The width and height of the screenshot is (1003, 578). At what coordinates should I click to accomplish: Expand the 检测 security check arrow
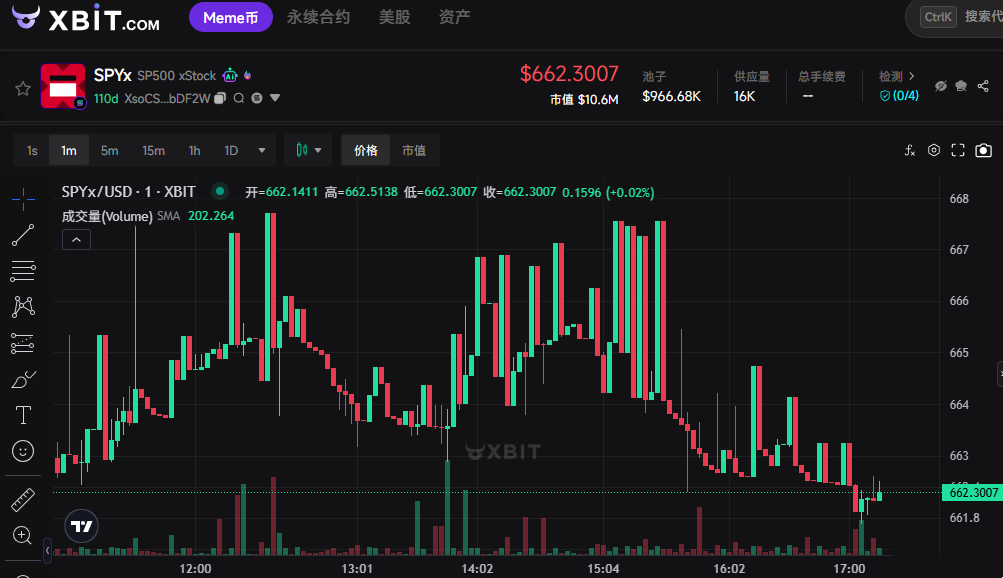(911, 76)
